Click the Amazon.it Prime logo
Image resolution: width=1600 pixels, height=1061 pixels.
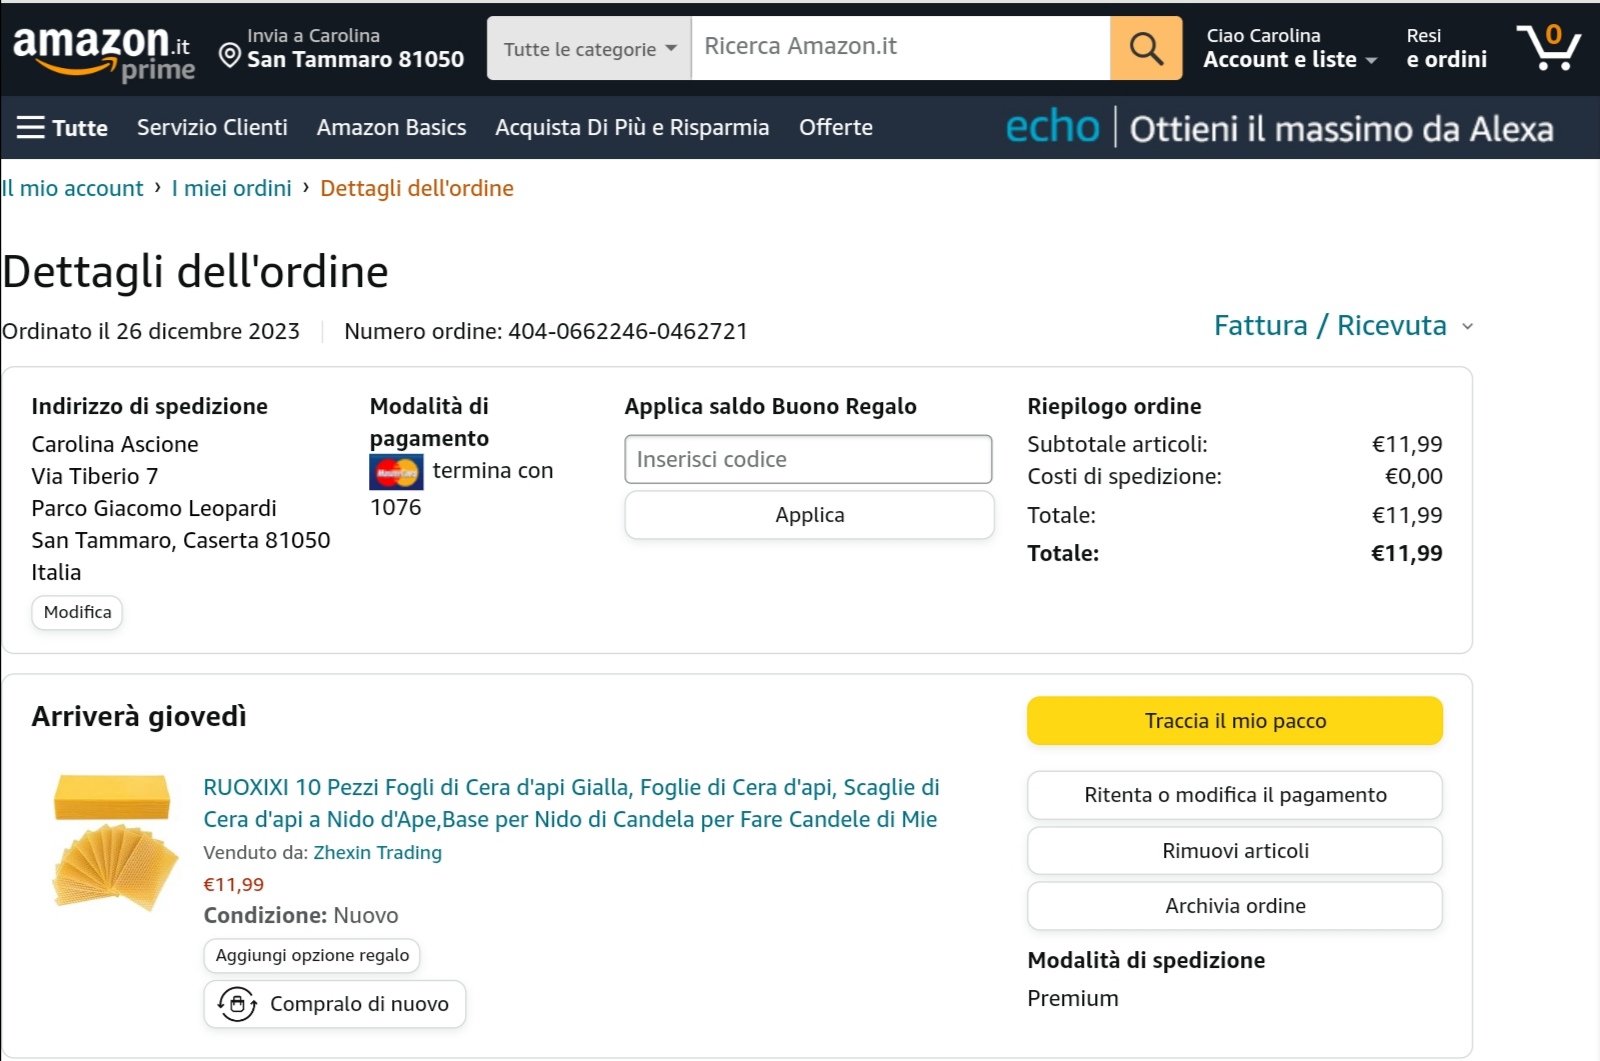[102, 50]
